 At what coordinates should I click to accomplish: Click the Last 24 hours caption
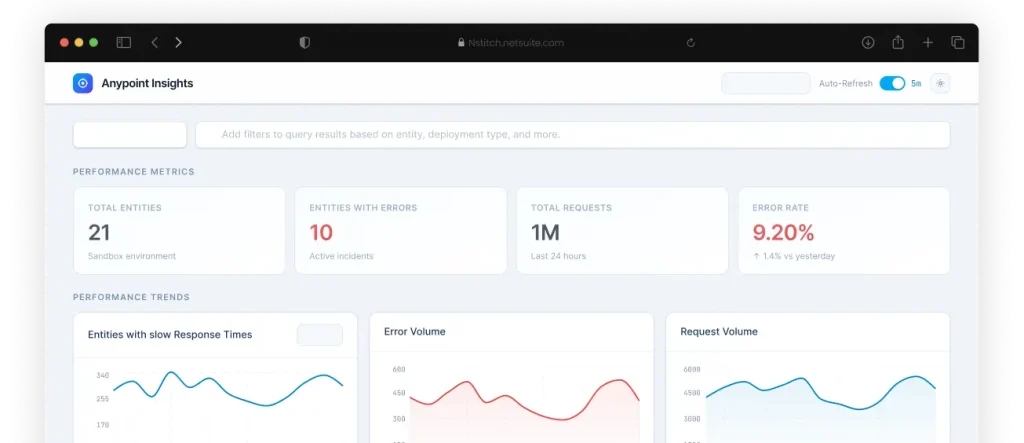(x=558, y=256)
